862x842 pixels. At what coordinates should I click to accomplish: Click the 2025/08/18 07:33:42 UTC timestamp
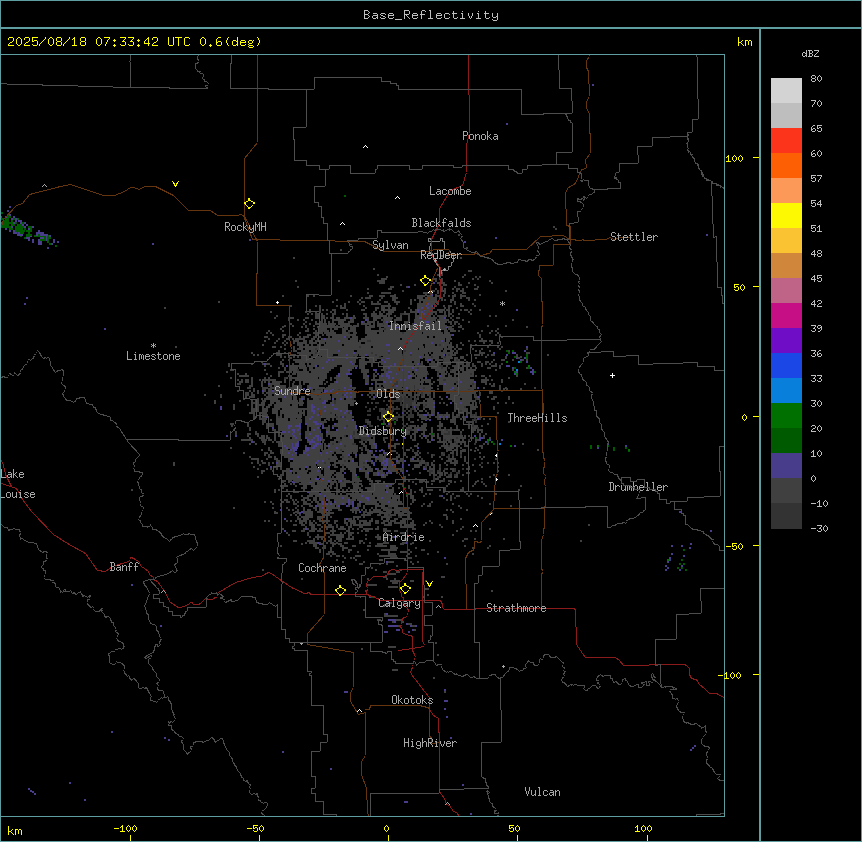coord(98,42)
